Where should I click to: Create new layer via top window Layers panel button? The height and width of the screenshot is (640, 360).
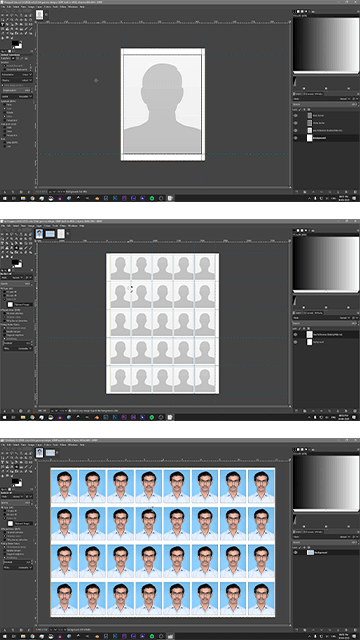[297, 192]
